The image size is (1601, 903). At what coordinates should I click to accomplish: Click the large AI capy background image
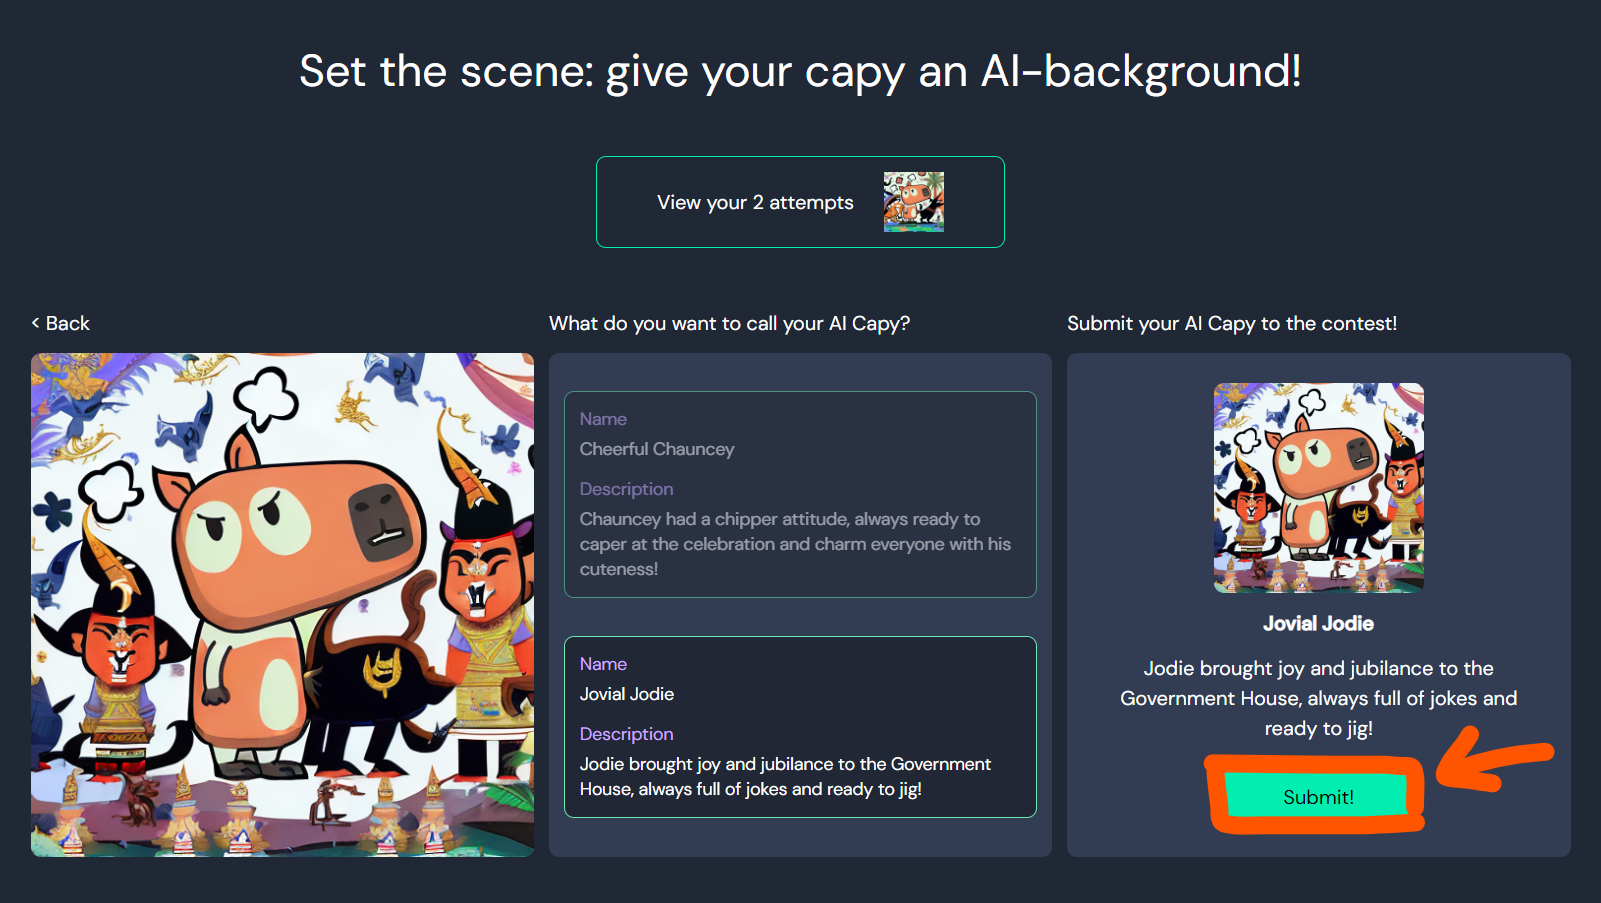tap(282, 605)
